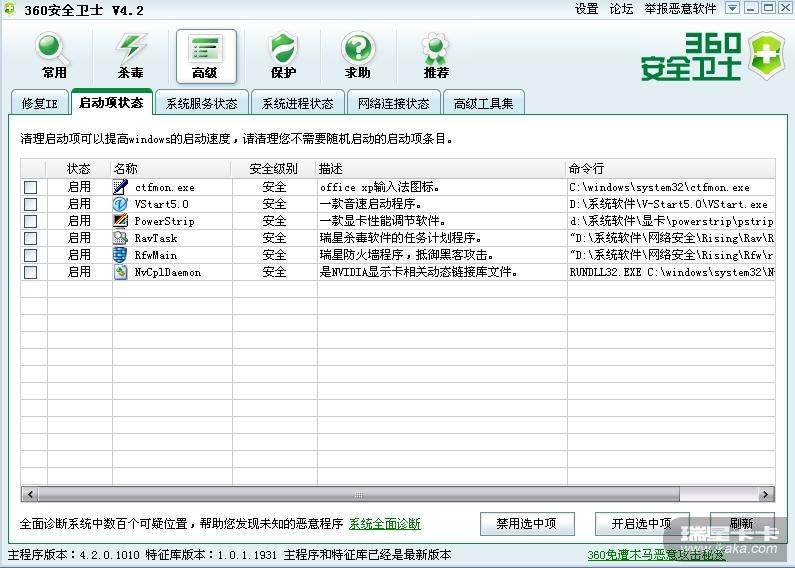The image size is (795, 568).
Task: Switch to the 修复IE tab
Action: click(40, 103)
